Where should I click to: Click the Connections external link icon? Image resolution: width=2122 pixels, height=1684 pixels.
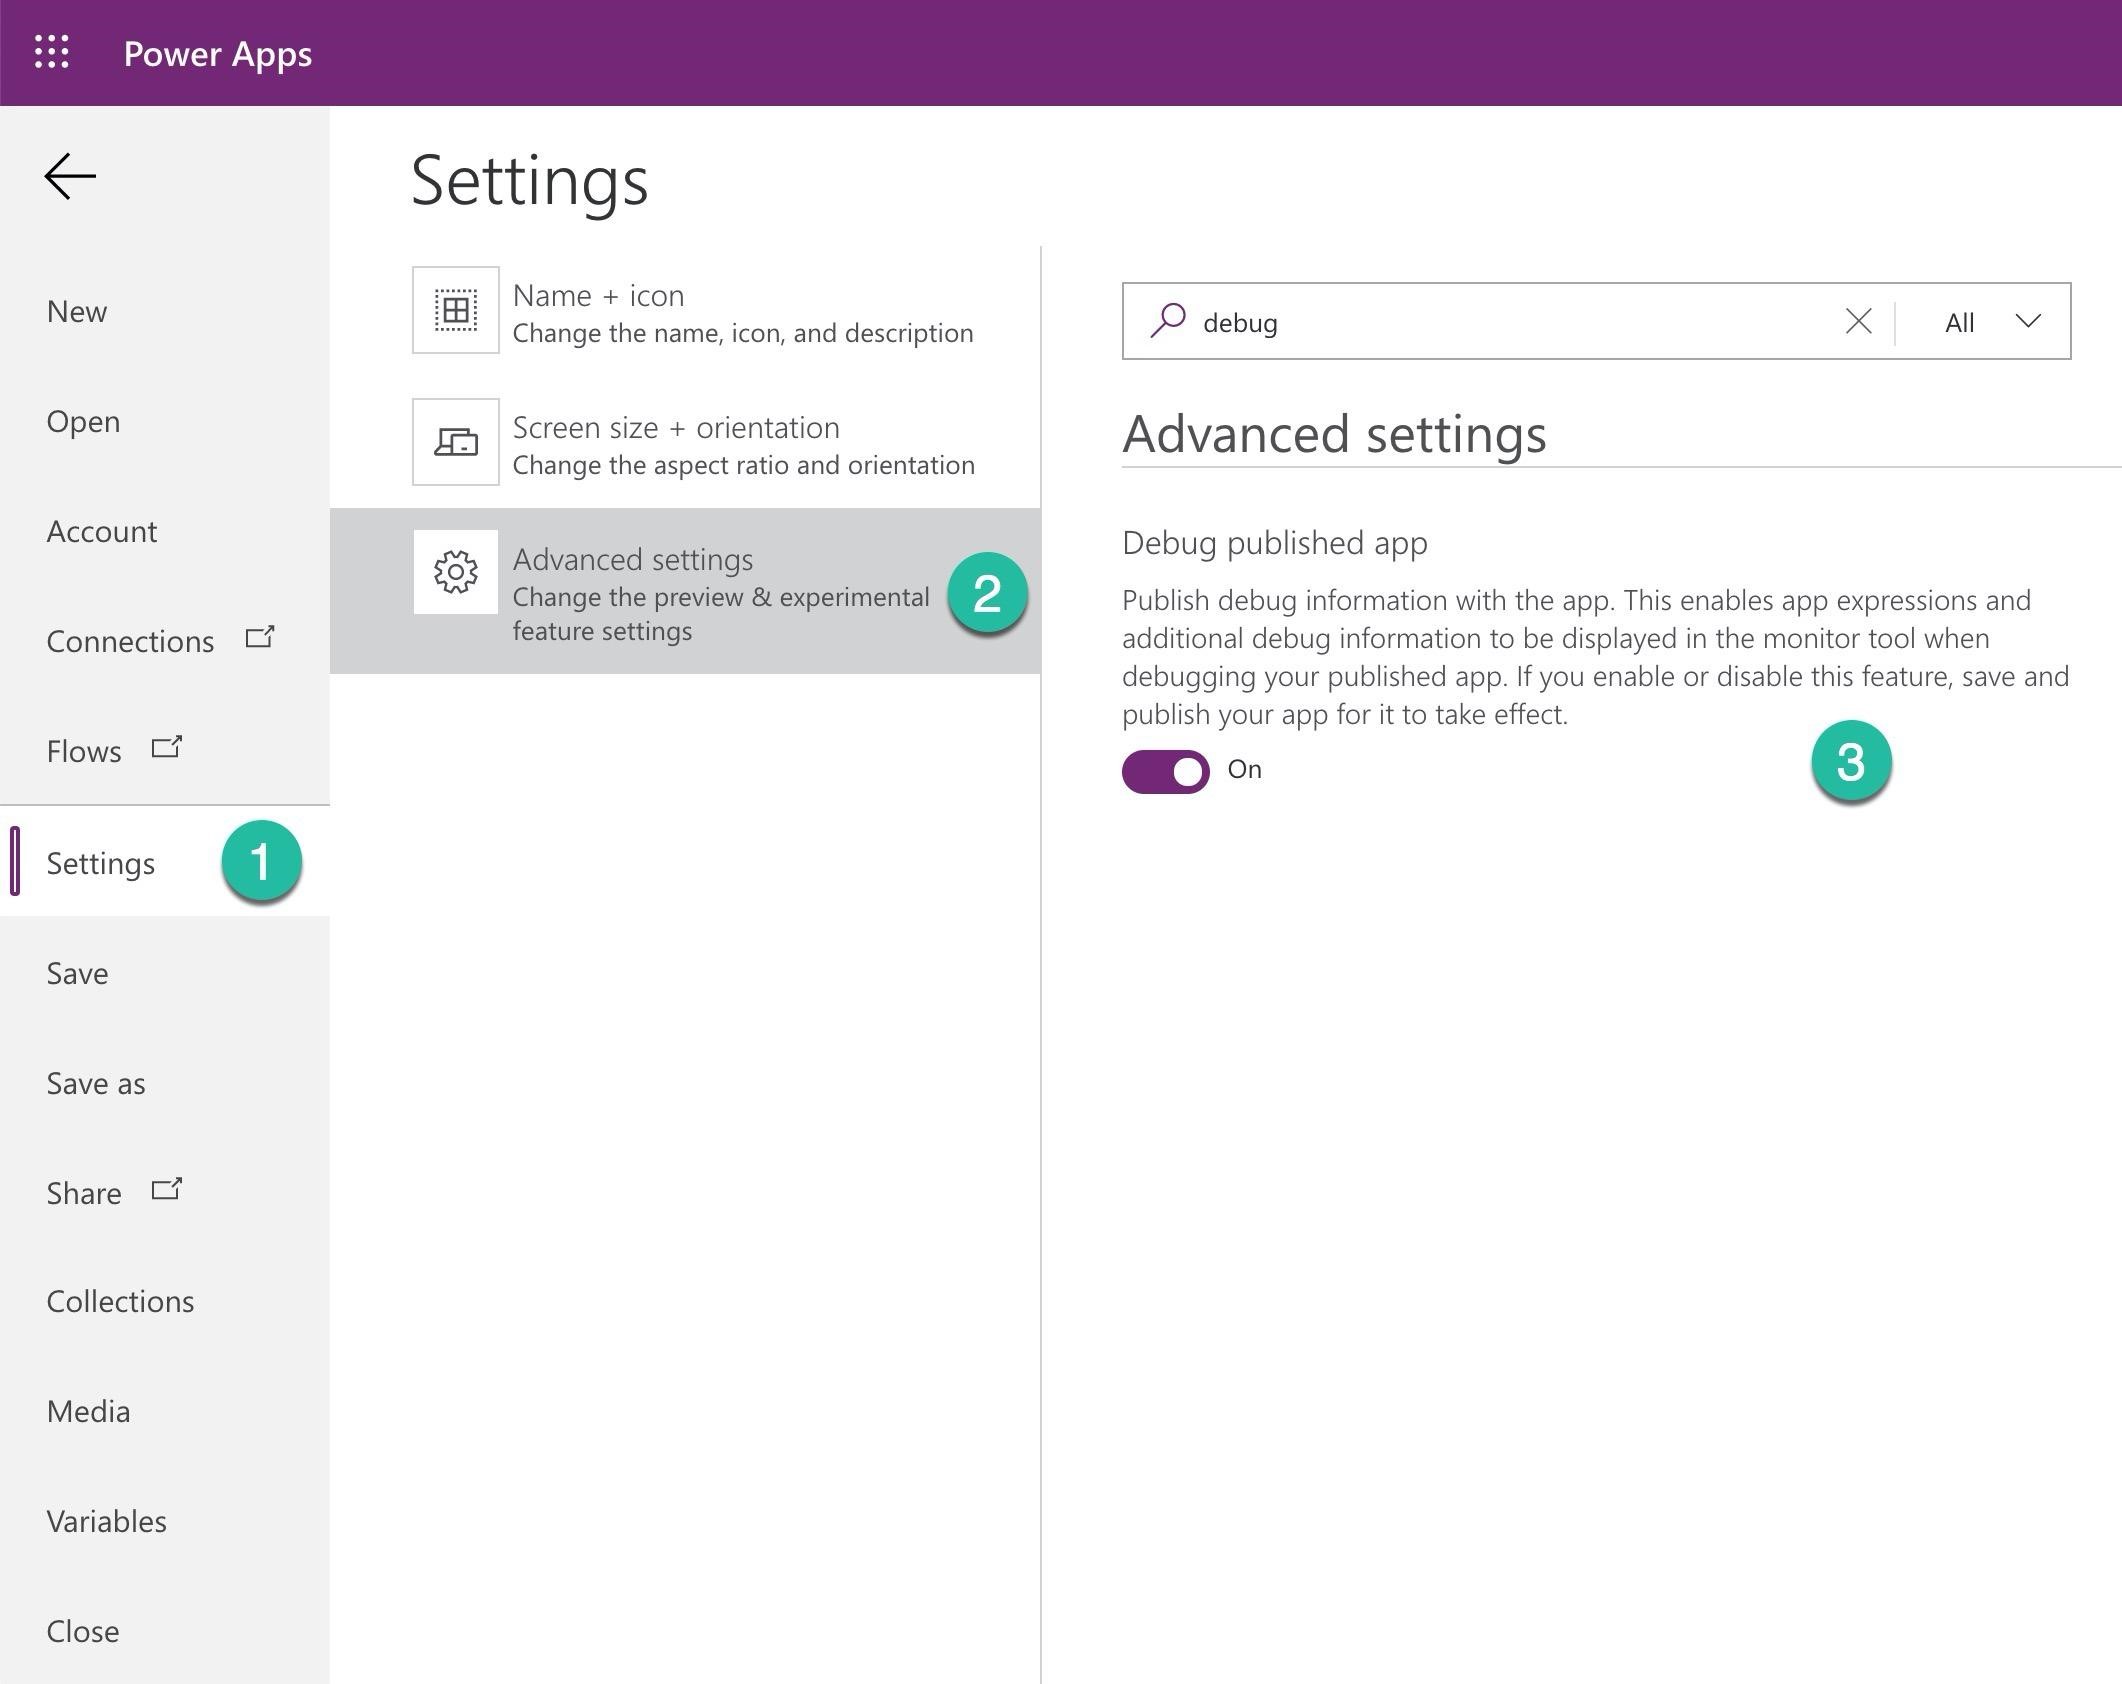pyautogui.click(x=260, y=637)
